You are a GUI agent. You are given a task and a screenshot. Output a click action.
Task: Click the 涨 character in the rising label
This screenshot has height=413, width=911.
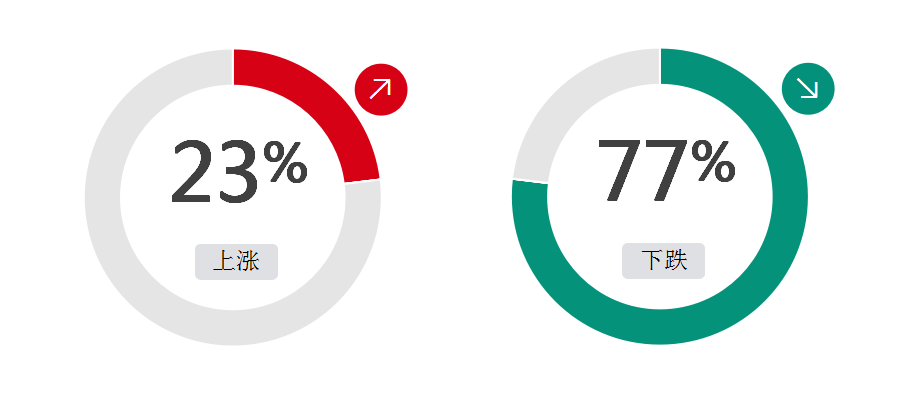coord(248,261)
